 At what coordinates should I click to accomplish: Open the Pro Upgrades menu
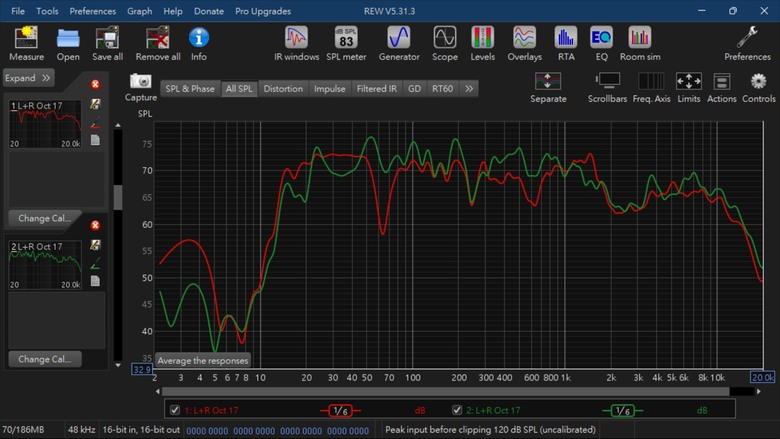coord(263,11)
